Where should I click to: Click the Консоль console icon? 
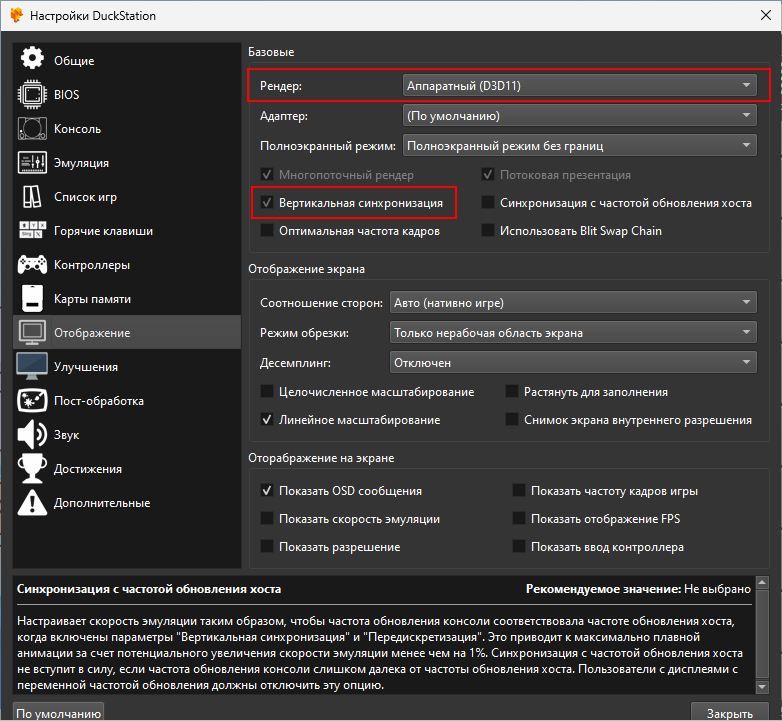[x=32, y=128]
